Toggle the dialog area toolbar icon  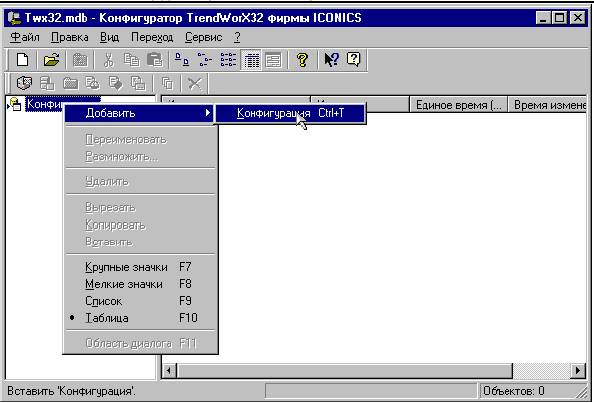[x=274, y=60]
